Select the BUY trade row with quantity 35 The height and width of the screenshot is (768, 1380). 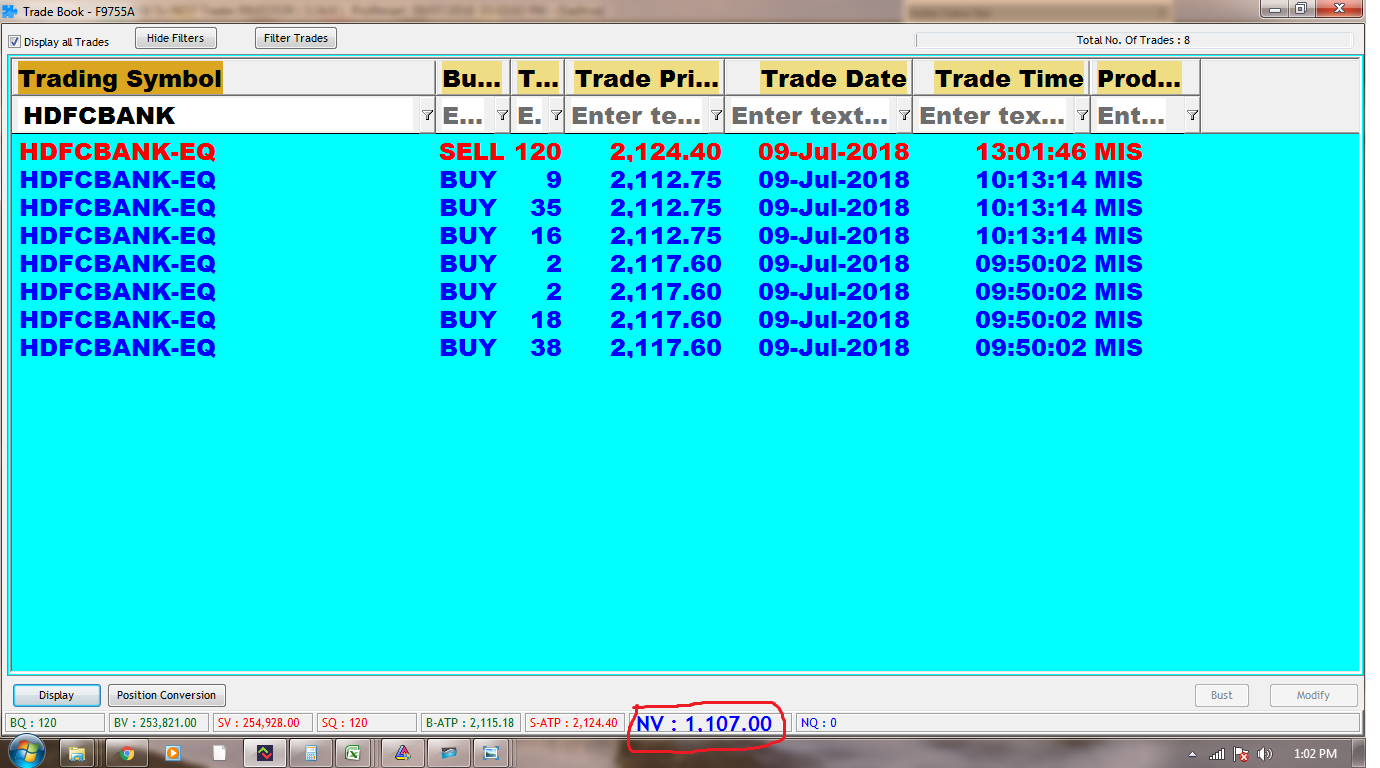pyautogui.click(x=685, y=208)
